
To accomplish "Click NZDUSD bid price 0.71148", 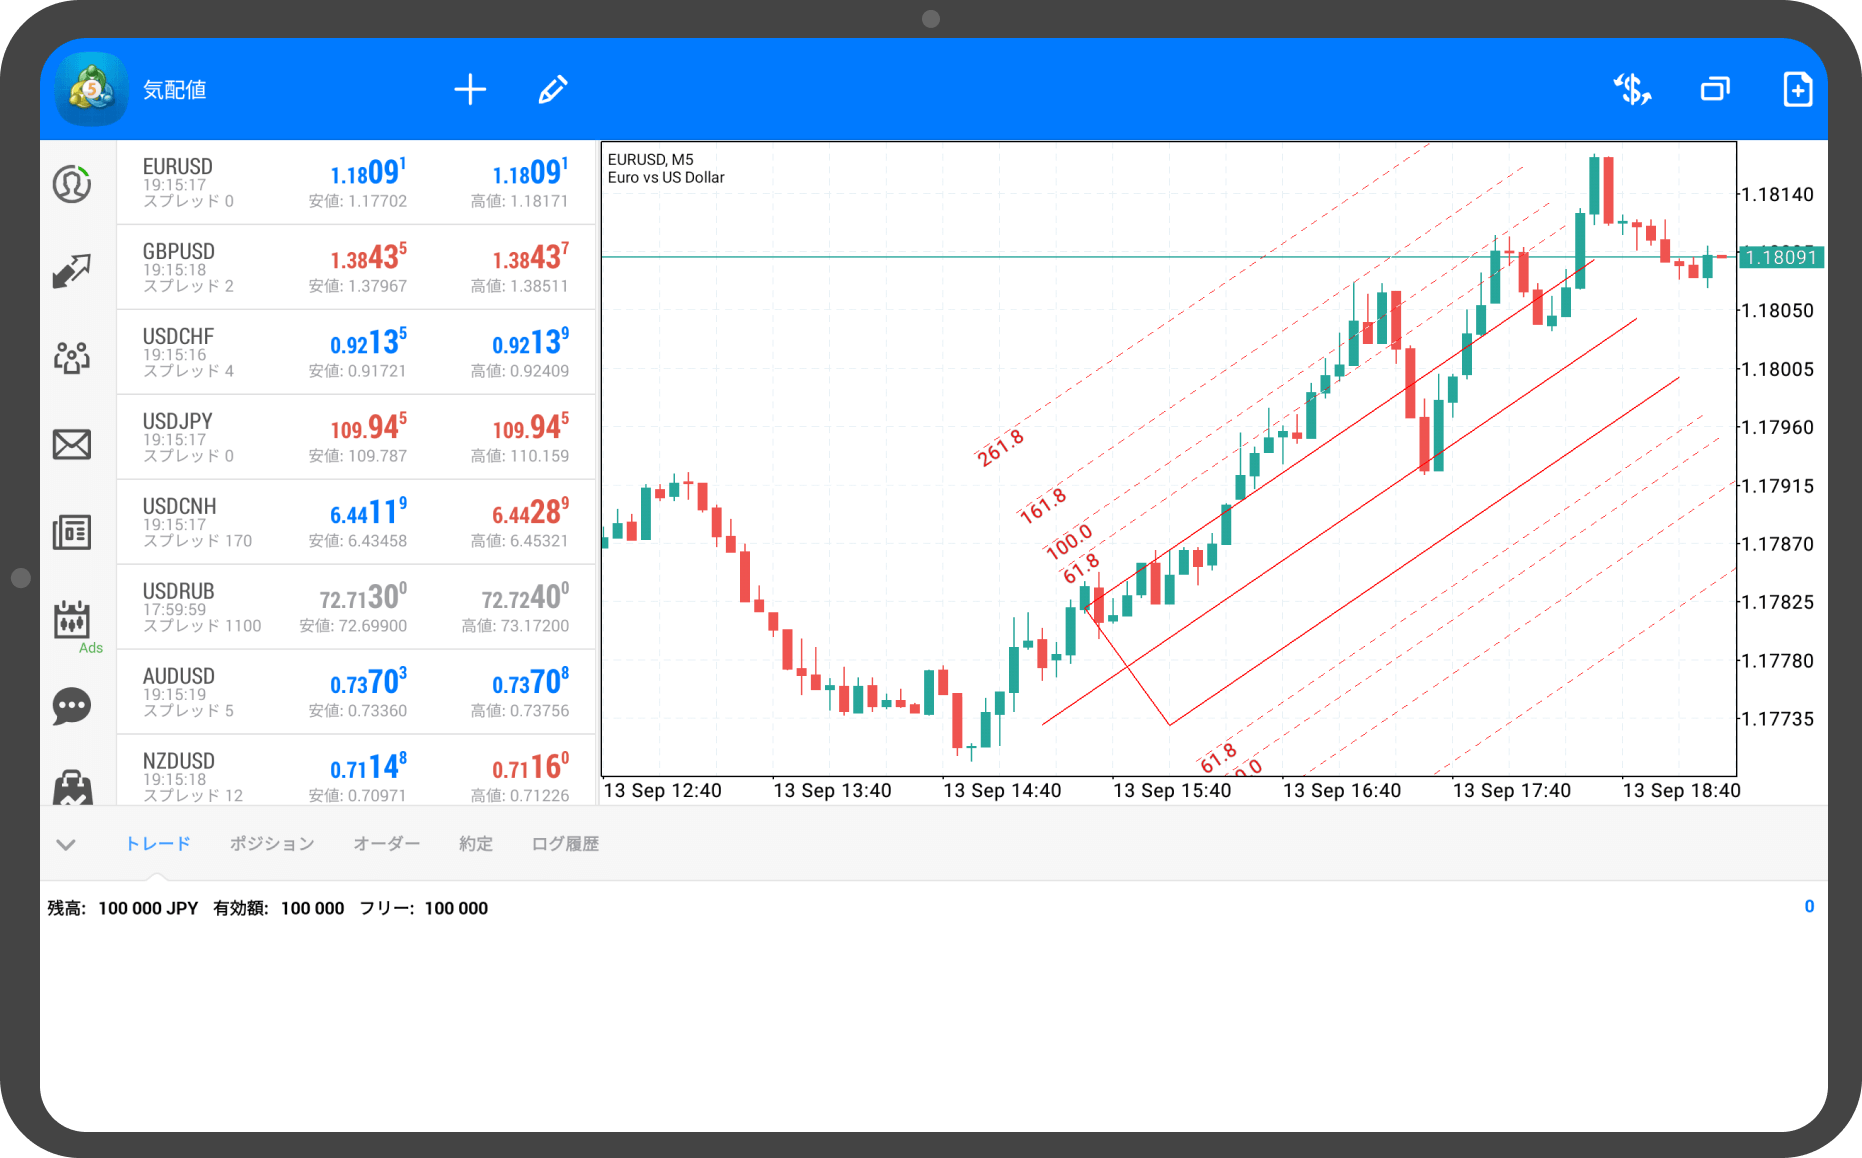I will coord(368,767).
